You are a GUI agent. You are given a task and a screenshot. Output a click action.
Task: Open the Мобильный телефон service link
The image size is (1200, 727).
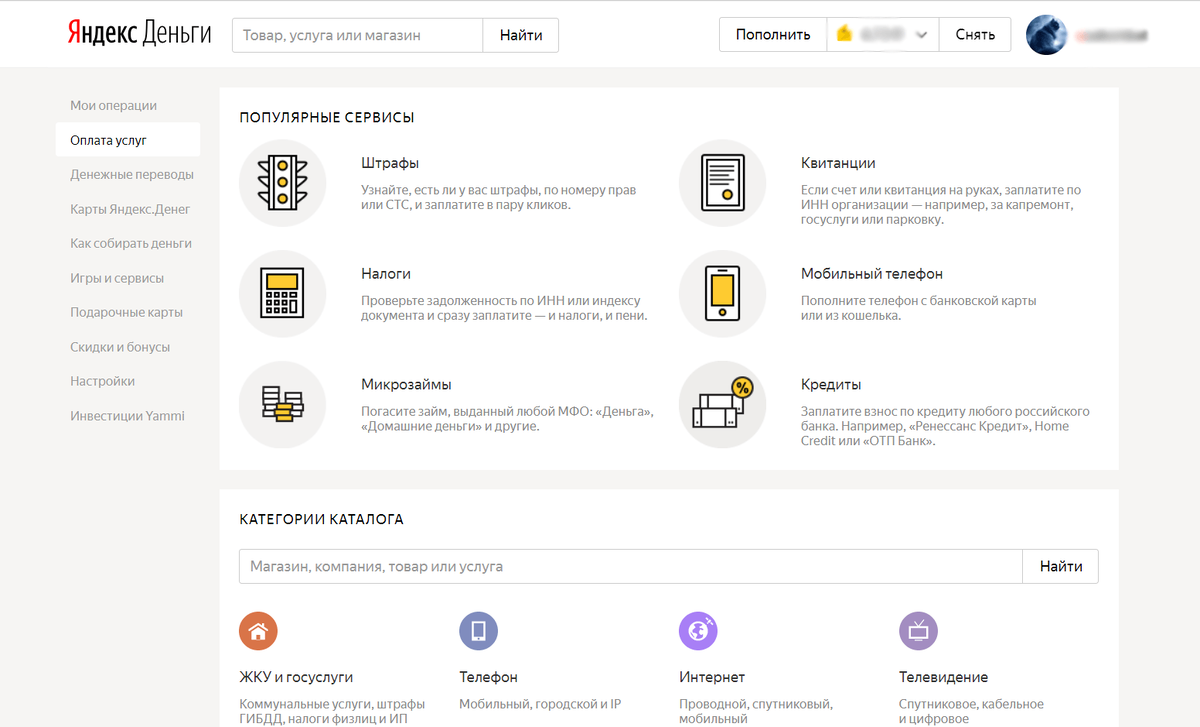pyautogui.click(x=872, y=273)
